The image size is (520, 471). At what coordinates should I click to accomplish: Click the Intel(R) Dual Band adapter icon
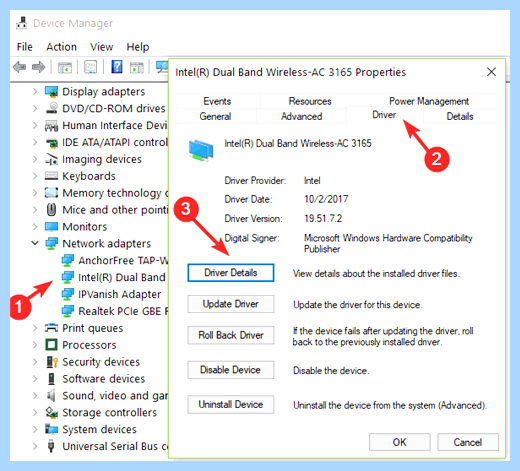pyautogui.click(x=68, y=278)
